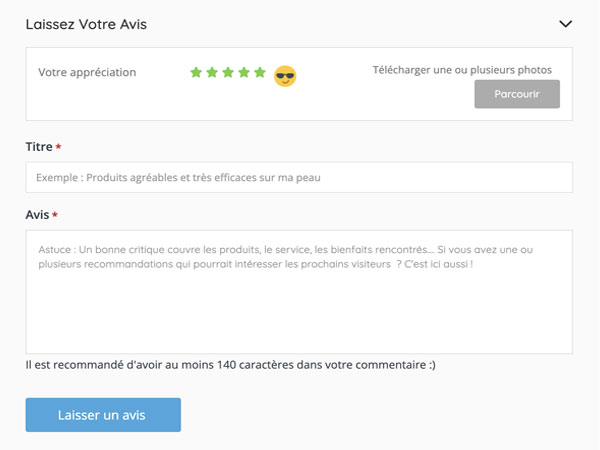This screenshot has width=600, height=450.
Task: Submit with Laisser un avis button
Action: coord(103,415)
